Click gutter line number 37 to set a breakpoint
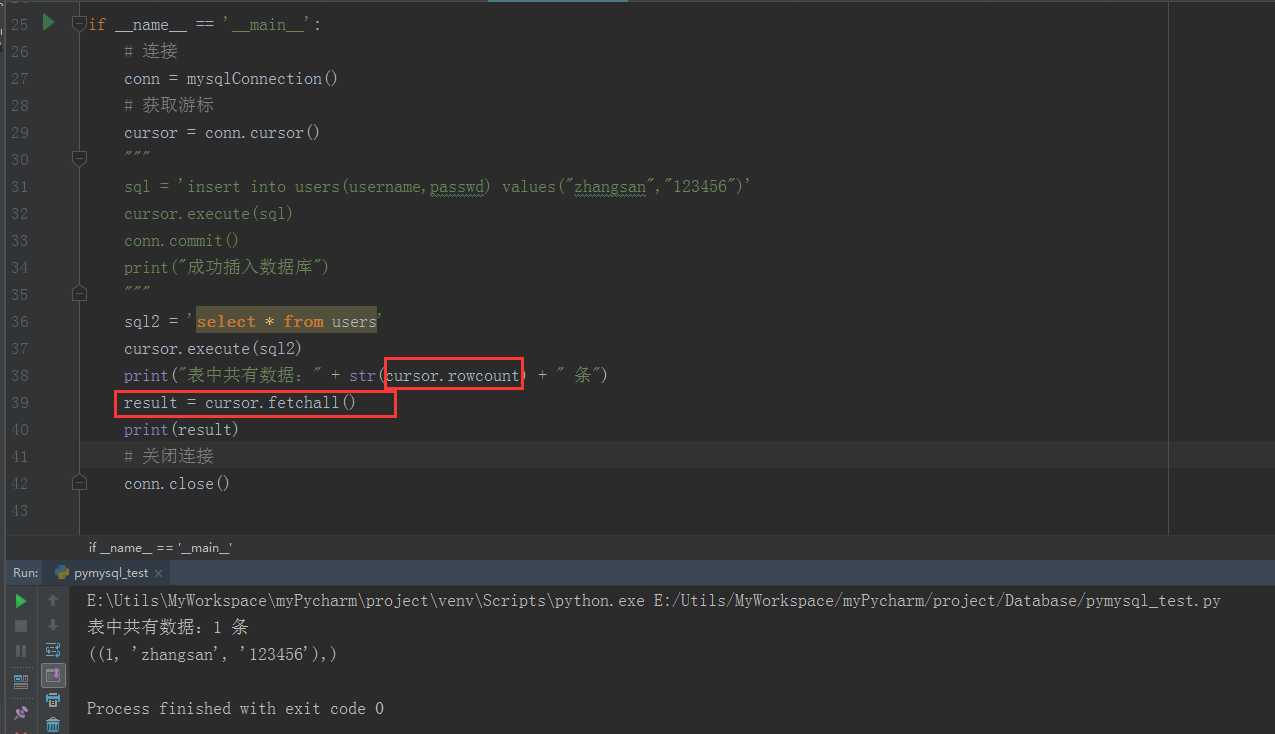This screenshot has height=734, width=1275. pos(19,348)
